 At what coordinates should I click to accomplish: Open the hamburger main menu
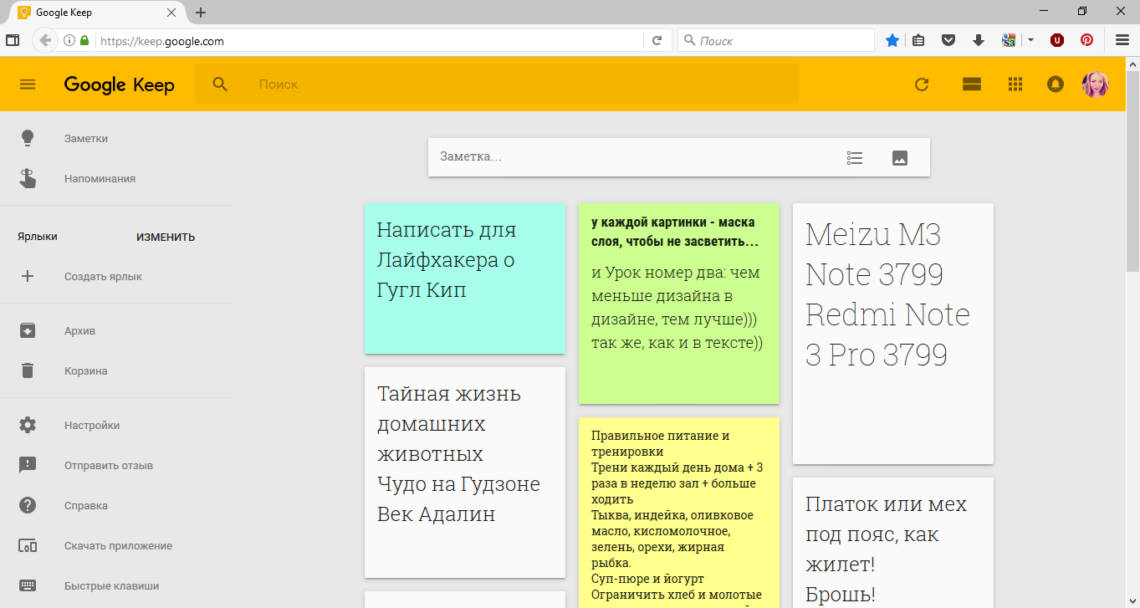click(x=27, y=84)
